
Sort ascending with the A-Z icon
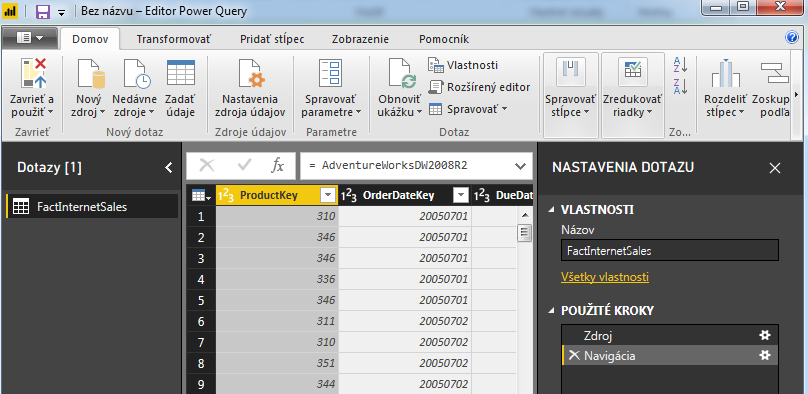tap(680, 65)
